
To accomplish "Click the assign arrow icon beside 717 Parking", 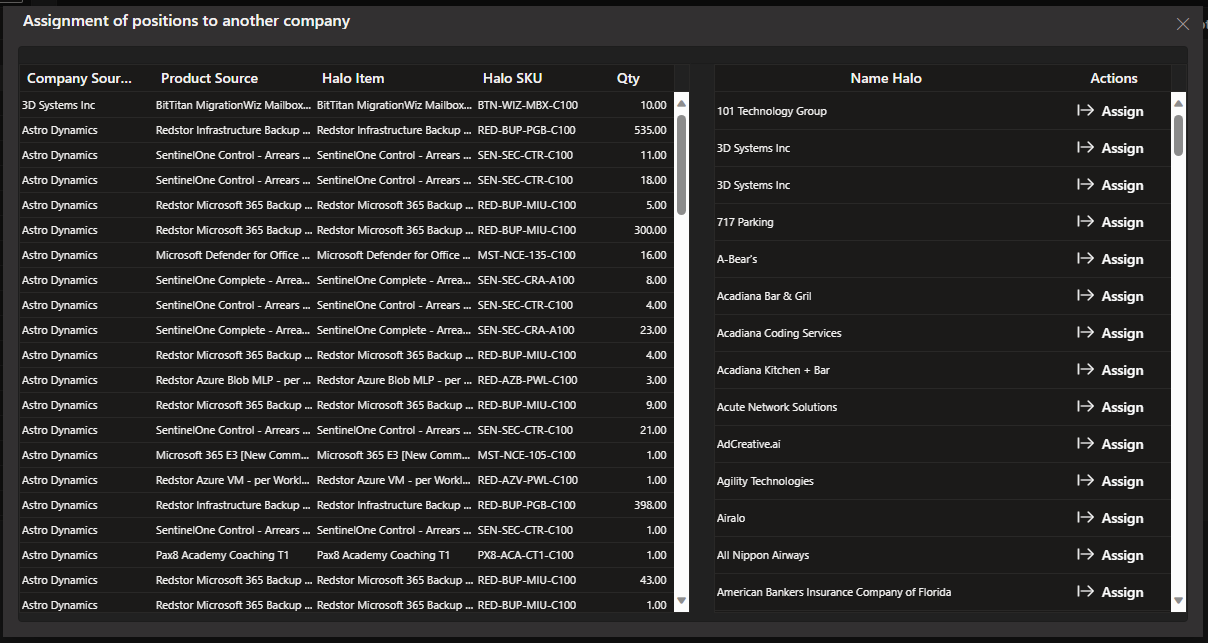I will tap(1085, 222).
